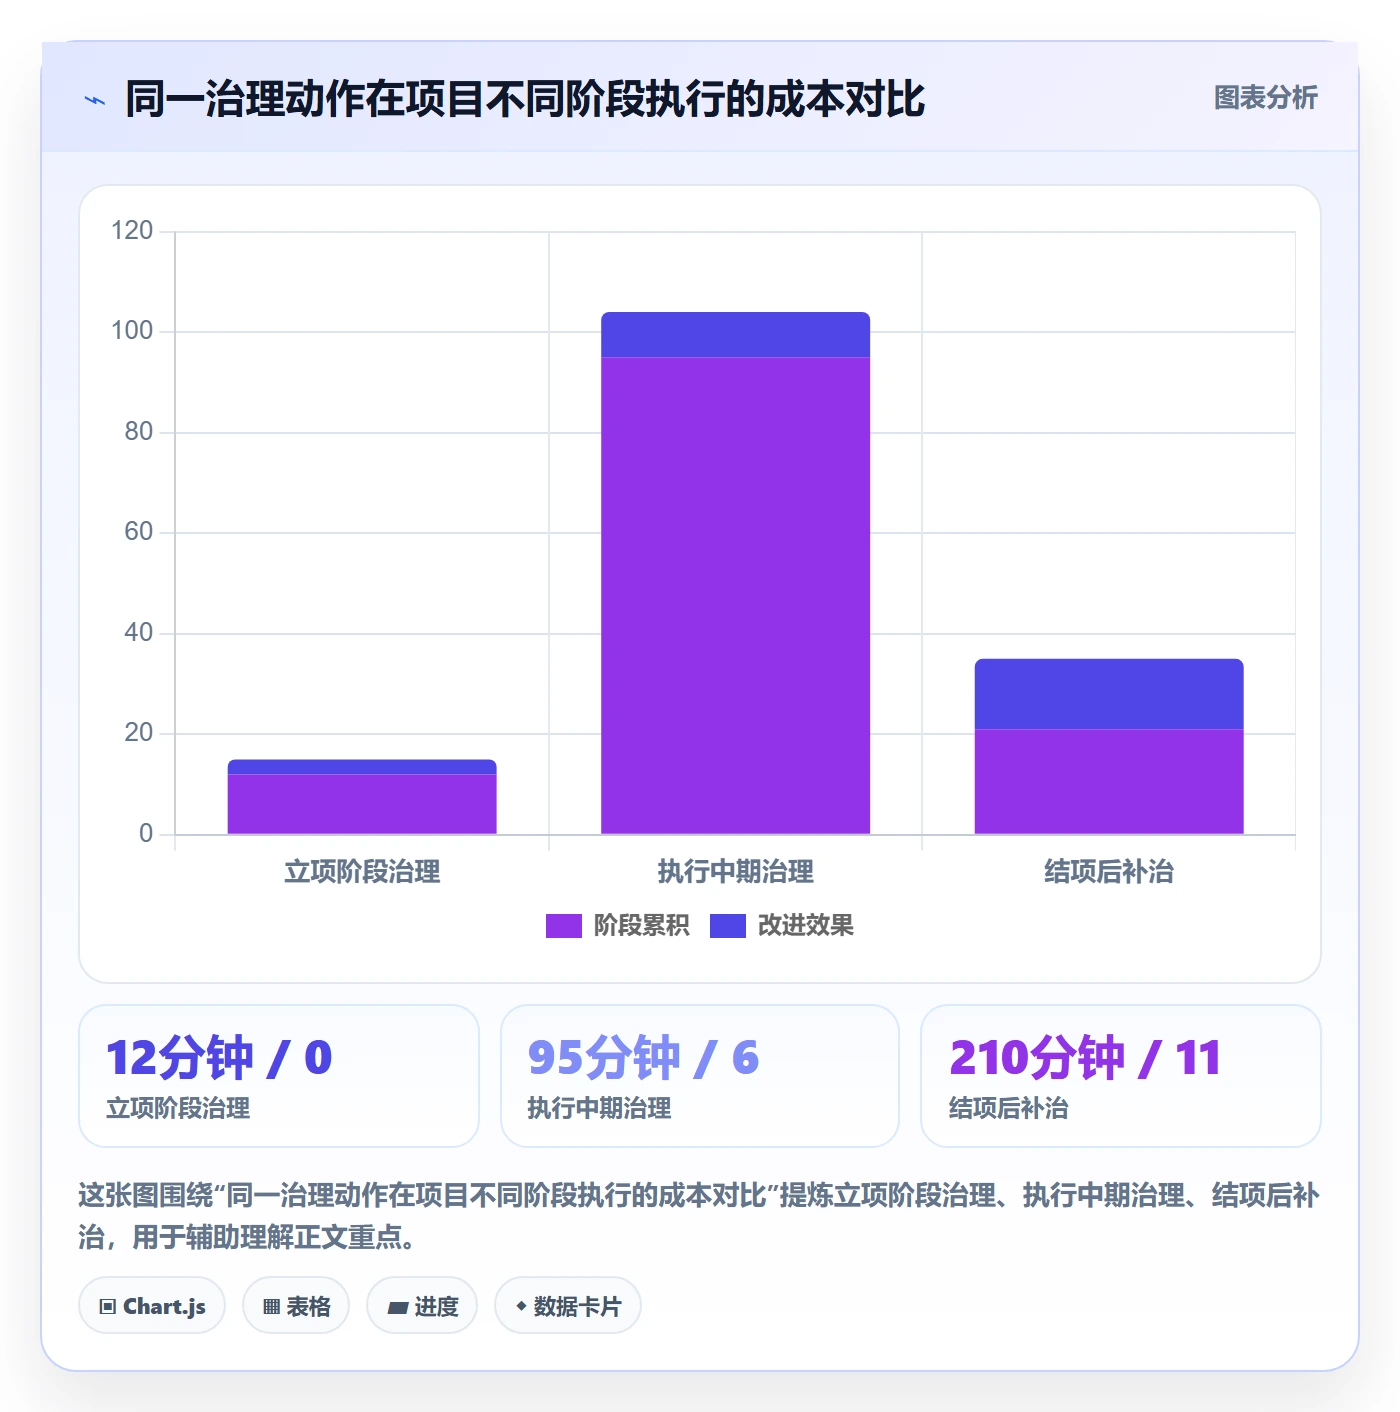Screen dimensions: 1400x1412
Task: Click the diamond icon in 数据卡片 chip
Action: pyautogui.click(x=521, y=1305)
